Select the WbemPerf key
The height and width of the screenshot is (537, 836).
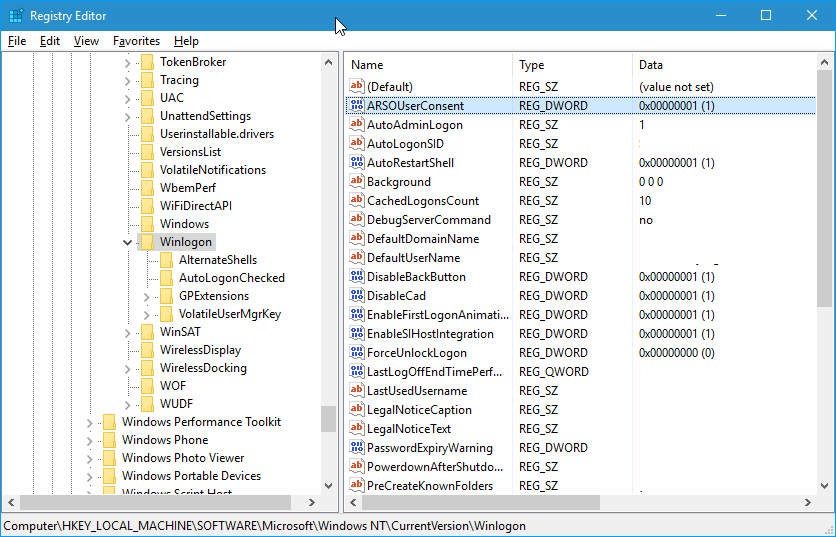click(188, 188)
